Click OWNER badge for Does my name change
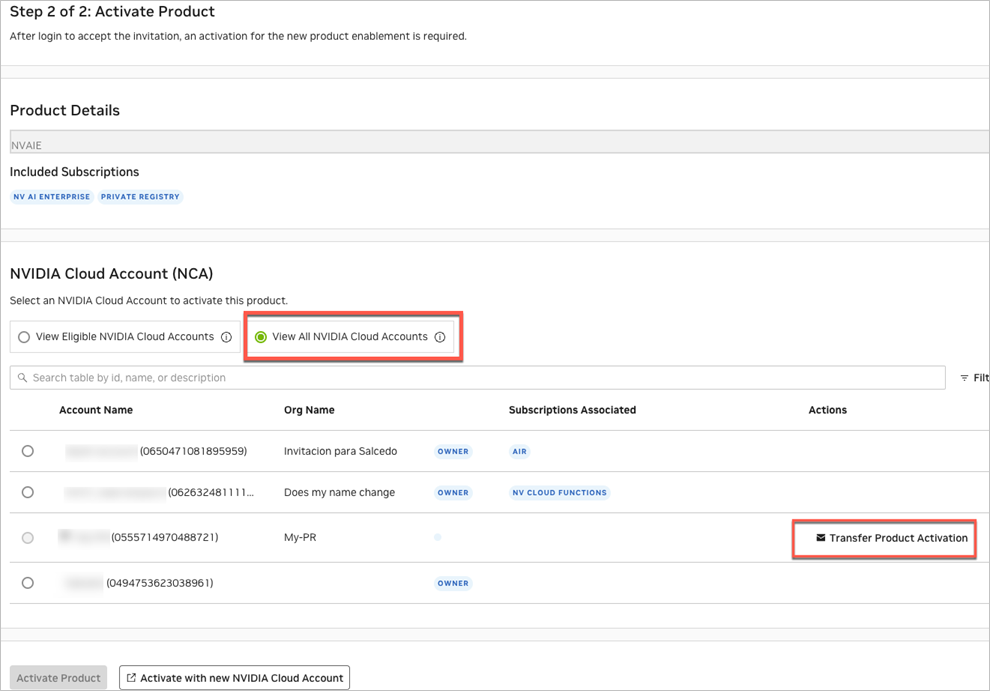Image resolution: width=990 pixels, height=691 pixels. click(453, 493)
